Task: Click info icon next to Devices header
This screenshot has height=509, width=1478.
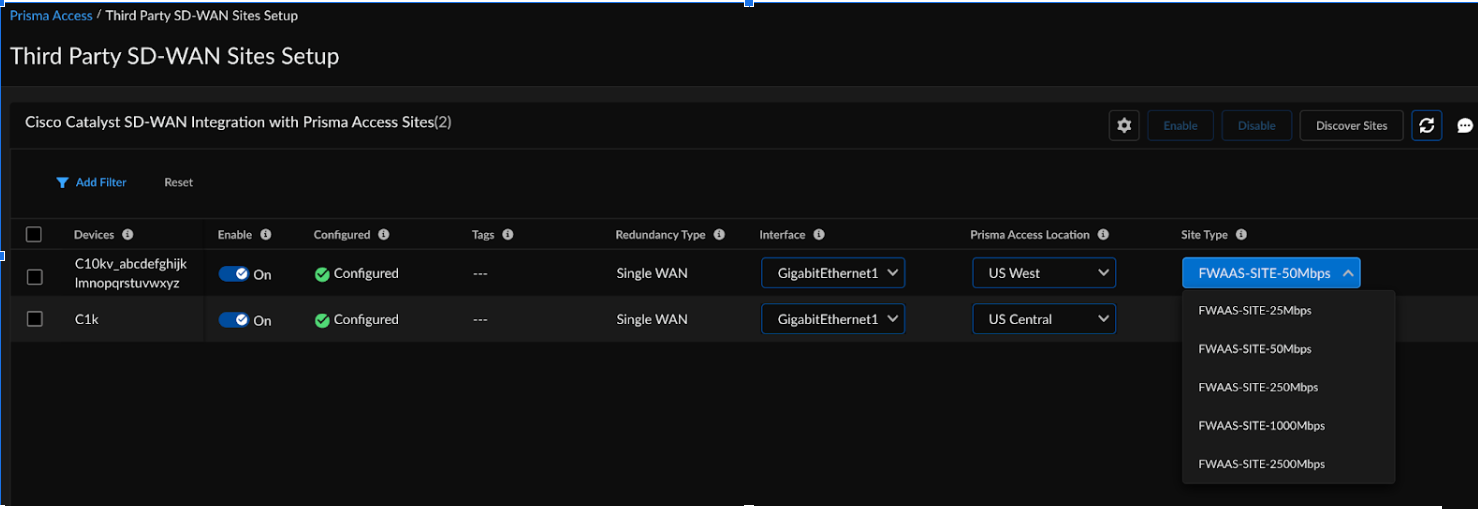Action: pyautogui.click(x=128, y=235)
